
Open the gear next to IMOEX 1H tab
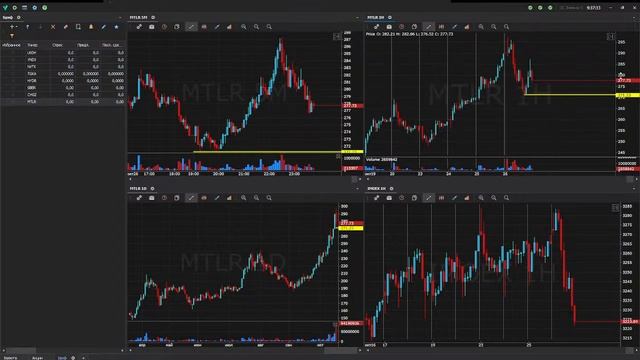point(391,189)
